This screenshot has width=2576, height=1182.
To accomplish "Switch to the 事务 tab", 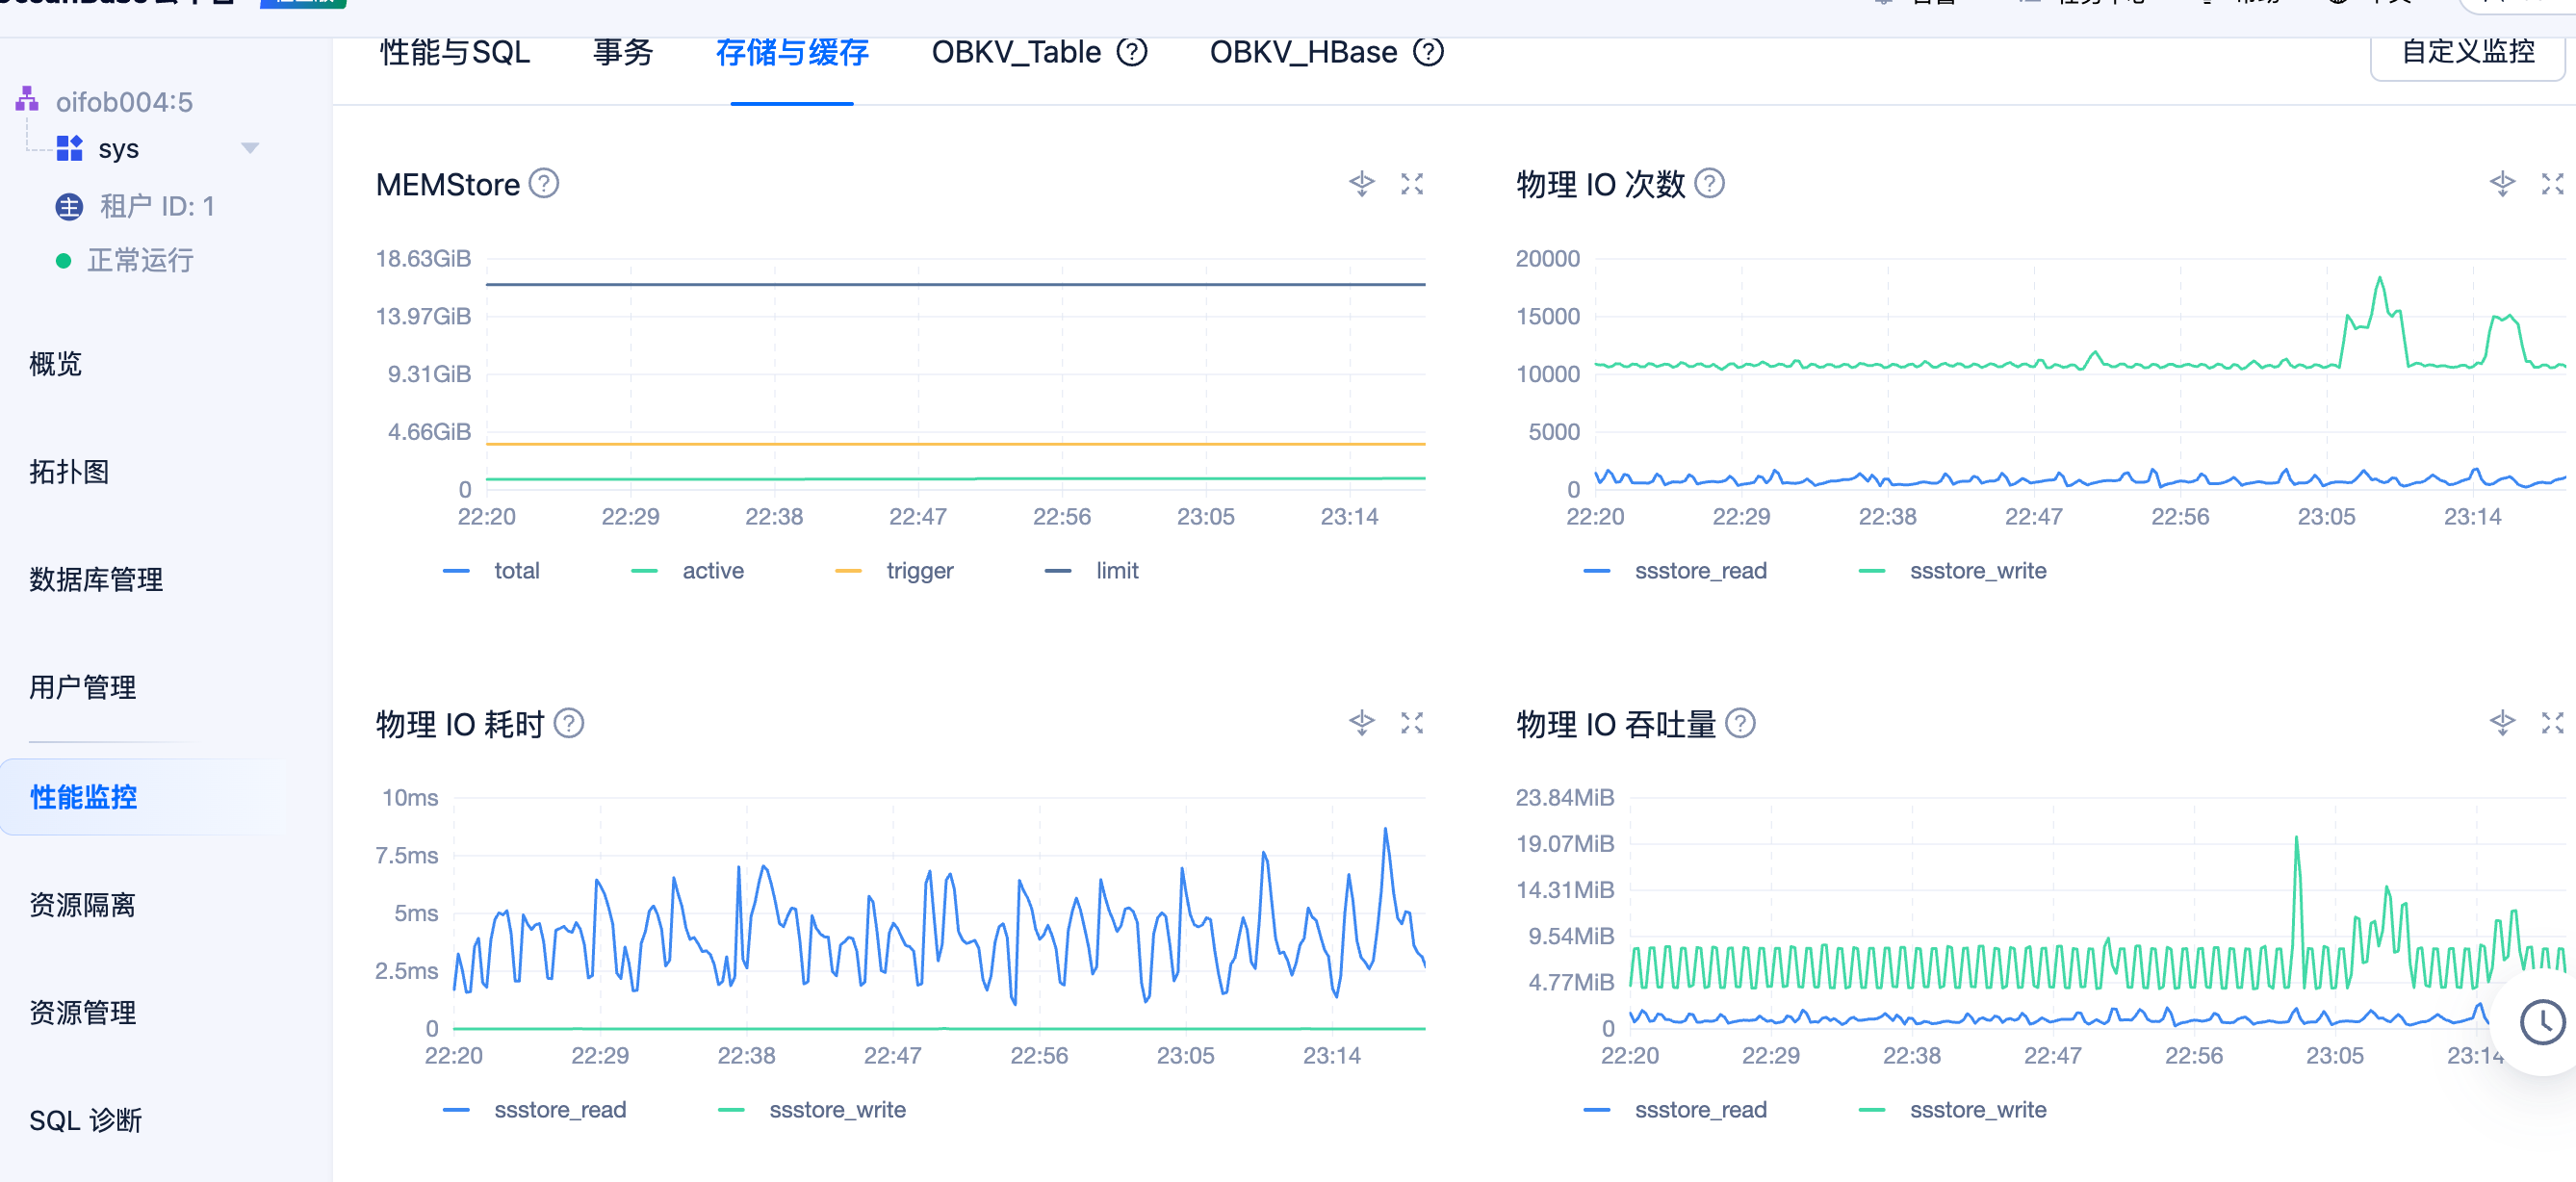I will (x=622, y=52).
